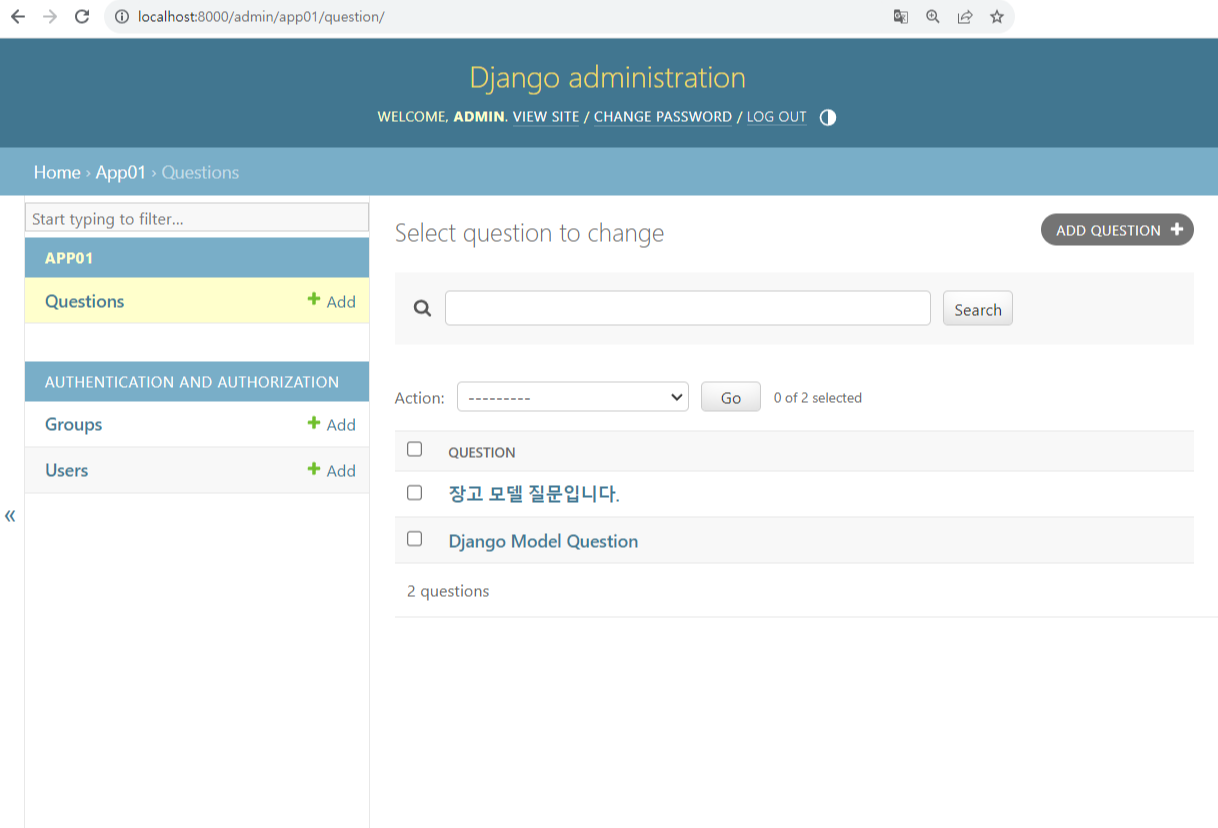This screenshot has height=828, width=1218.
Task: Select Questions in the sidebar
Action: (85, 301)
